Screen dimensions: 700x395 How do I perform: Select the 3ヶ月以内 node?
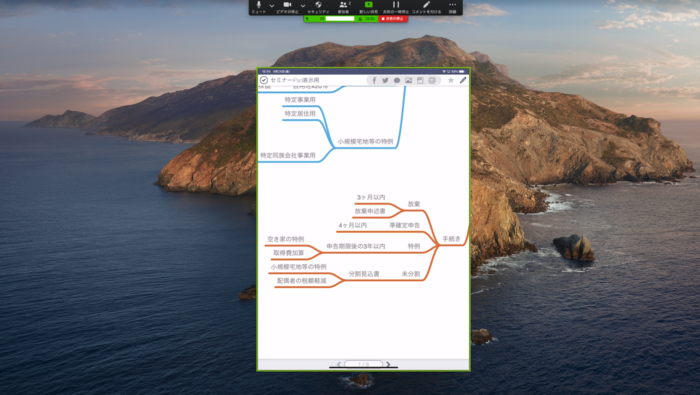371,197
